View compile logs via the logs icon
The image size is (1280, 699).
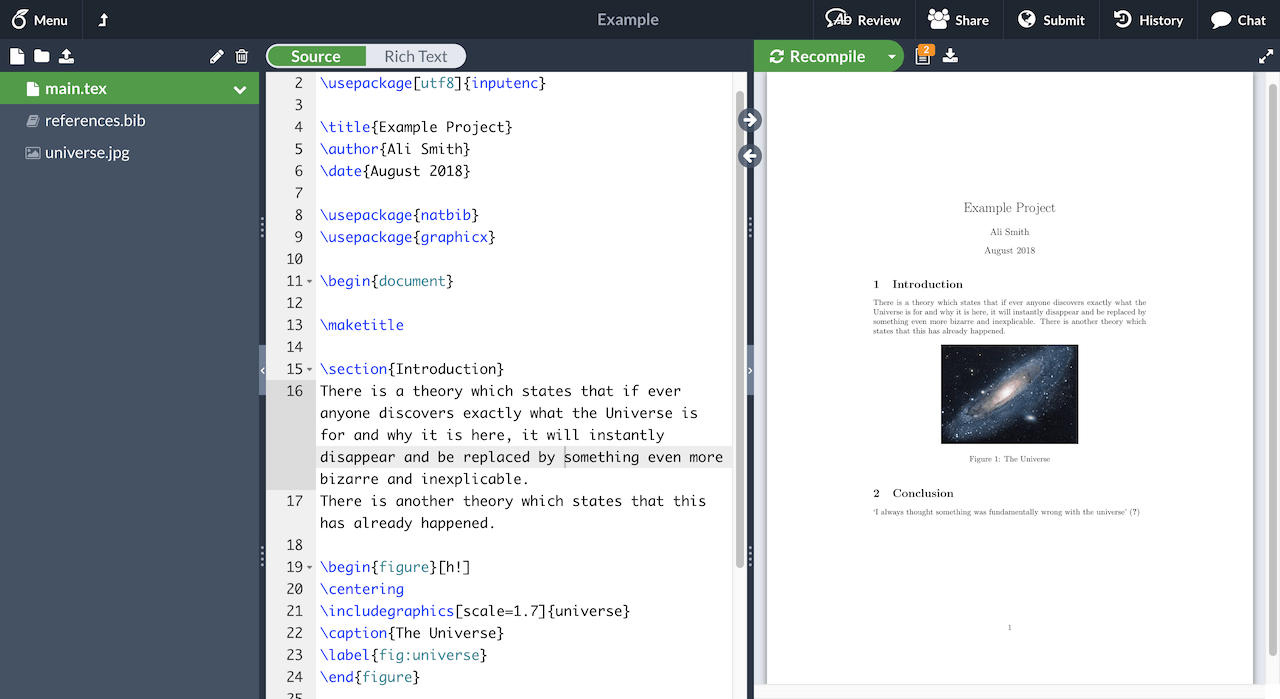tap(922, 56)
